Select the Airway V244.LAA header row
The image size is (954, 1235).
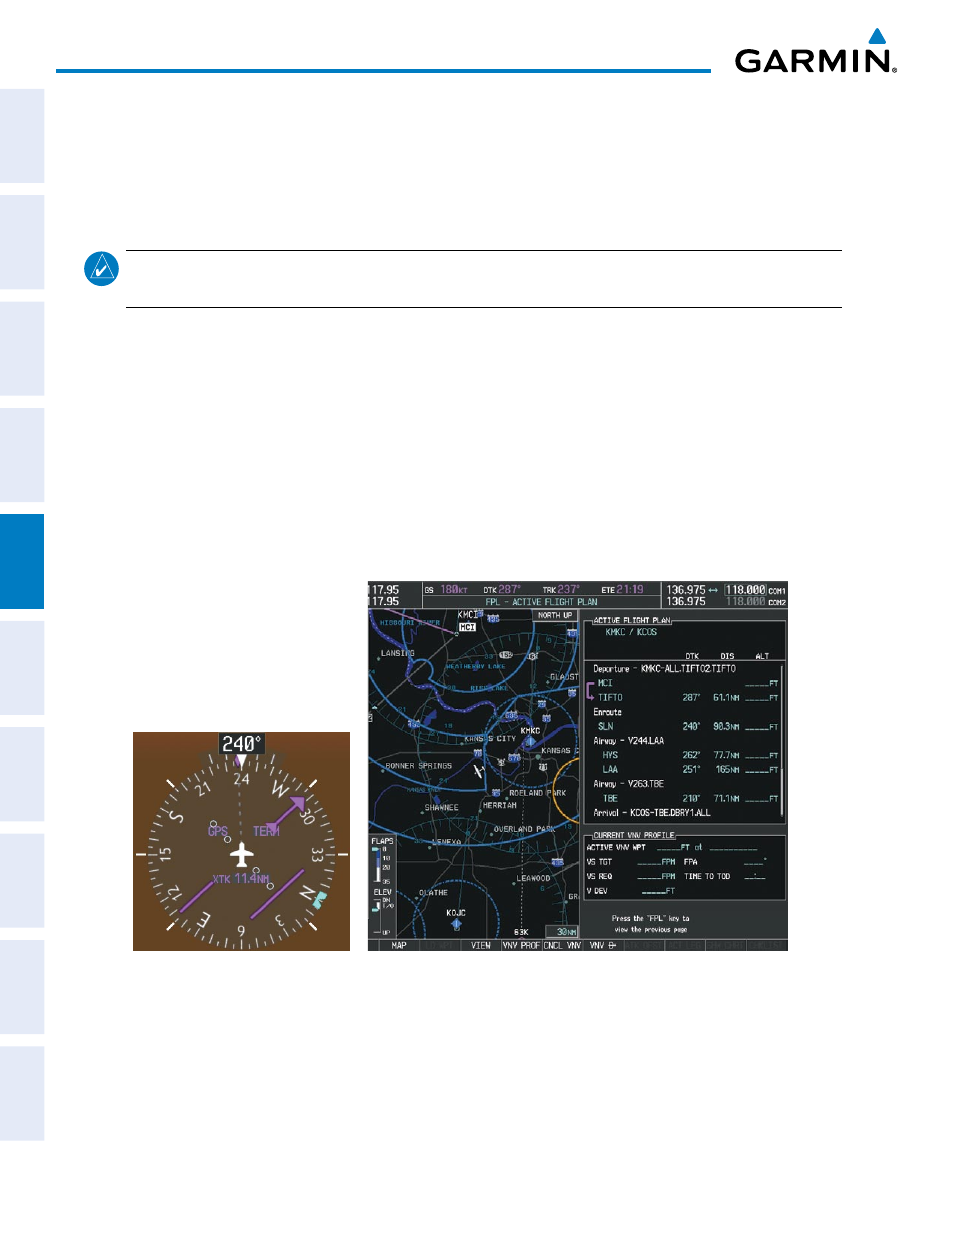point(629,741)
